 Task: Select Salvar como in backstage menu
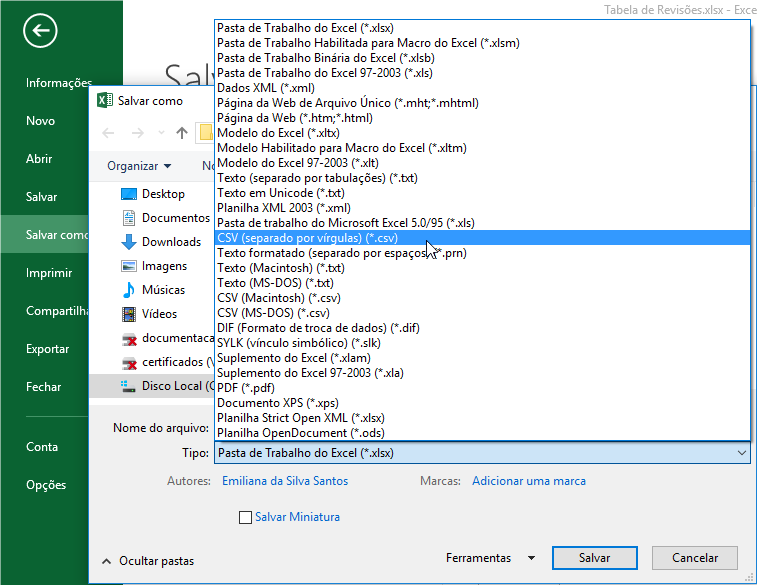44,235
